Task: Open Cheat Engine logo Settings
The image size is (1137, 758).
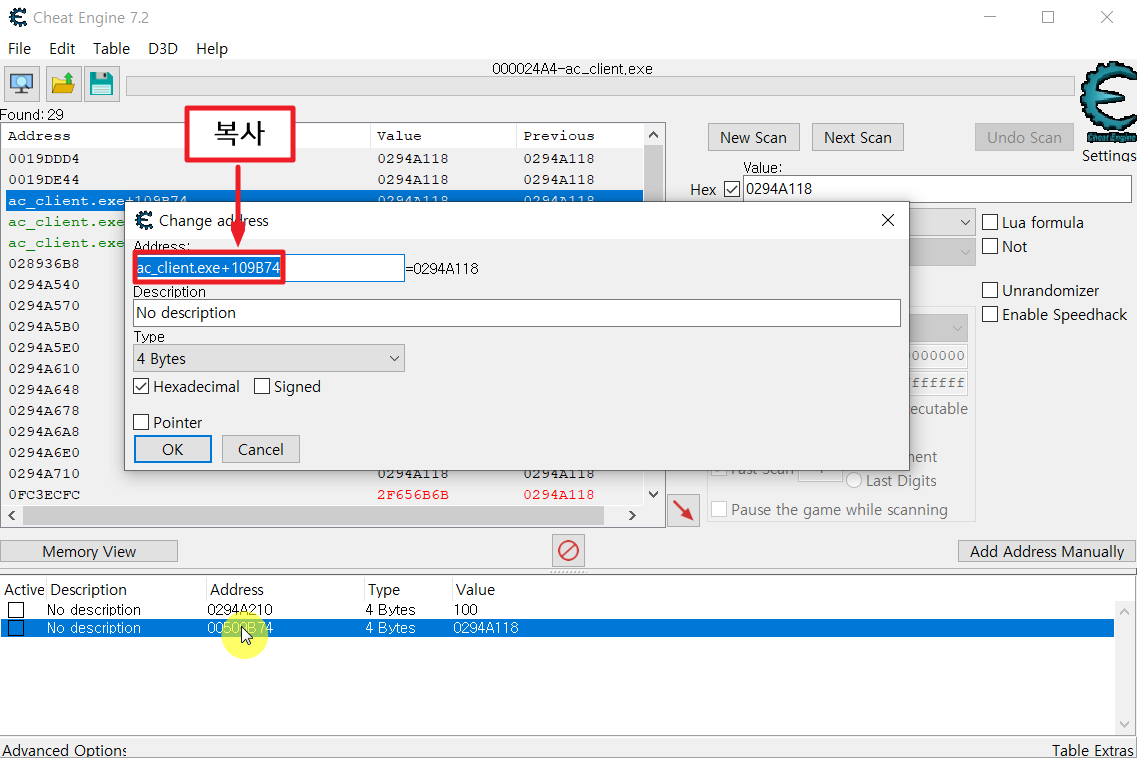Action: [1107, 112]
